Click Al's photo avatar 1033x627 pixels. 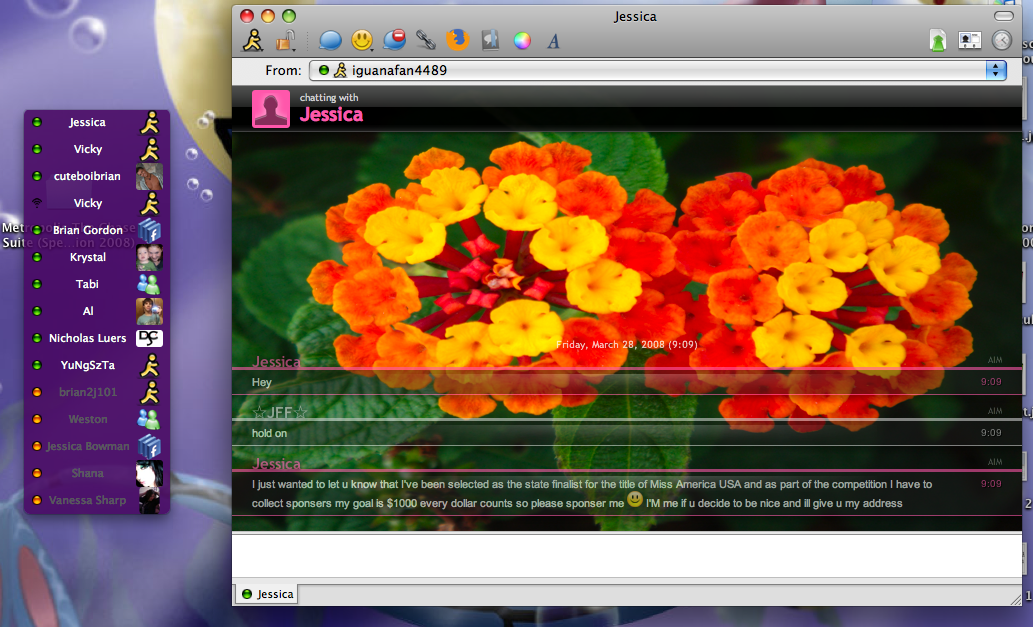150,312
